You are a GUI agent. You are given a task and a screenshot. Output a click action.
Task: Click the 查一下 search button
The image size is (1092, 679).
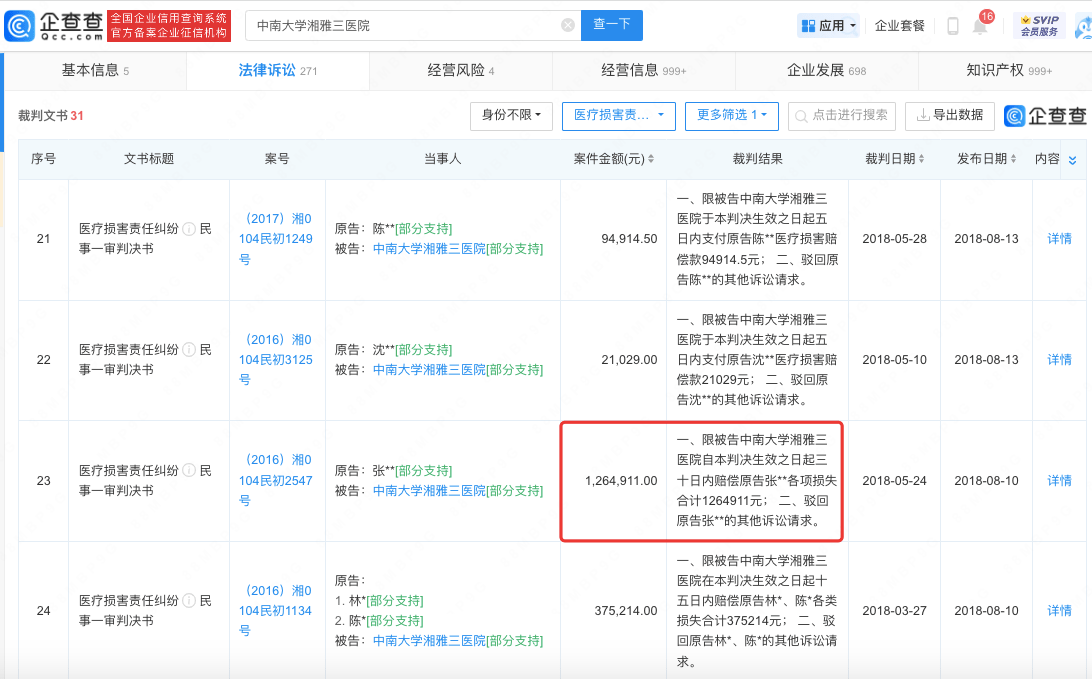tap(611, 25)
